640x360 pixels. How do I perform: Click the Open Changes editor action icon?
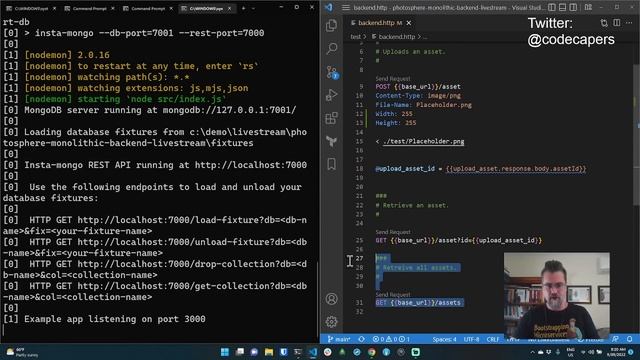604,23
